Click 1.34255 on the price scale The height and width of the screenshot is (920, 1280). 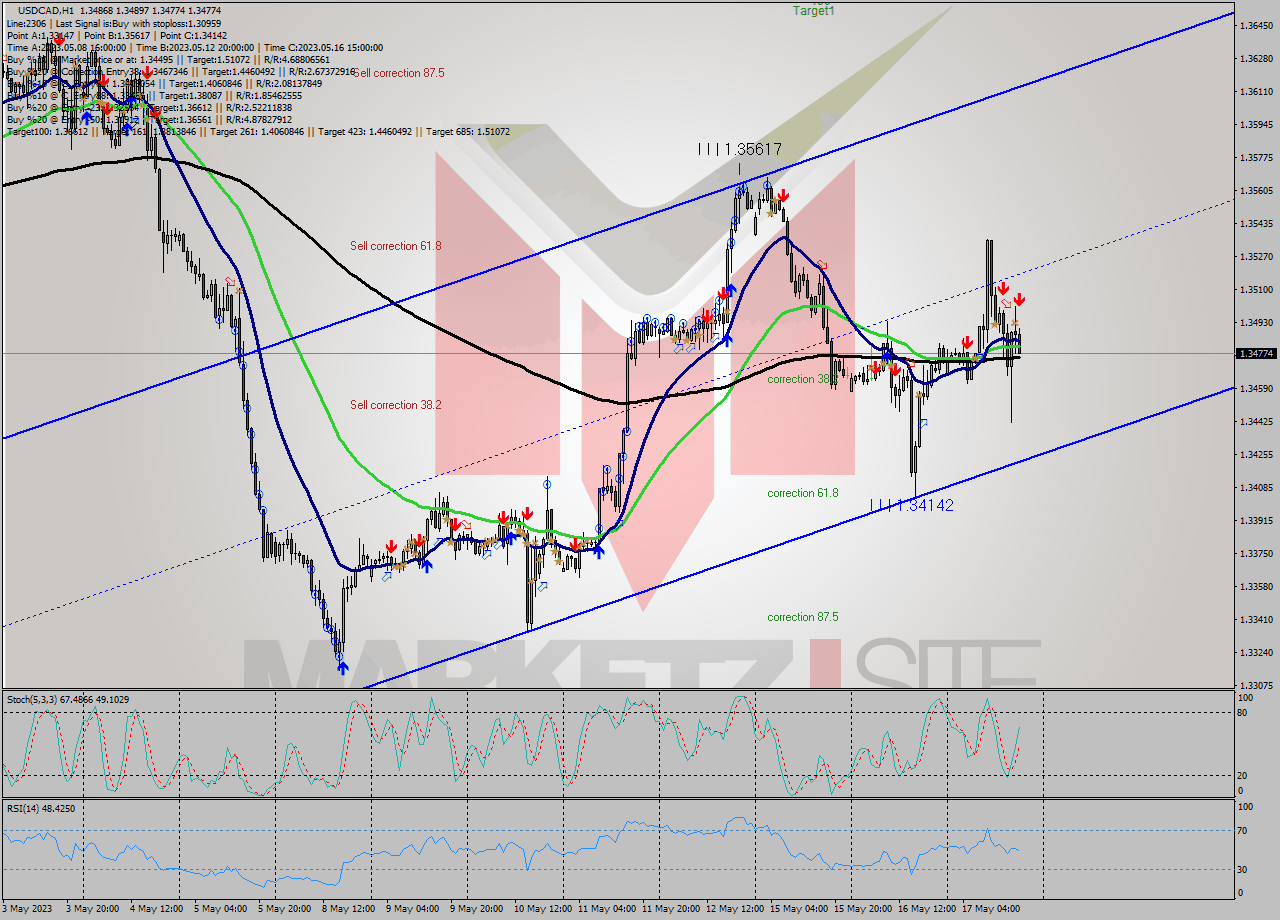point(1256,454)
